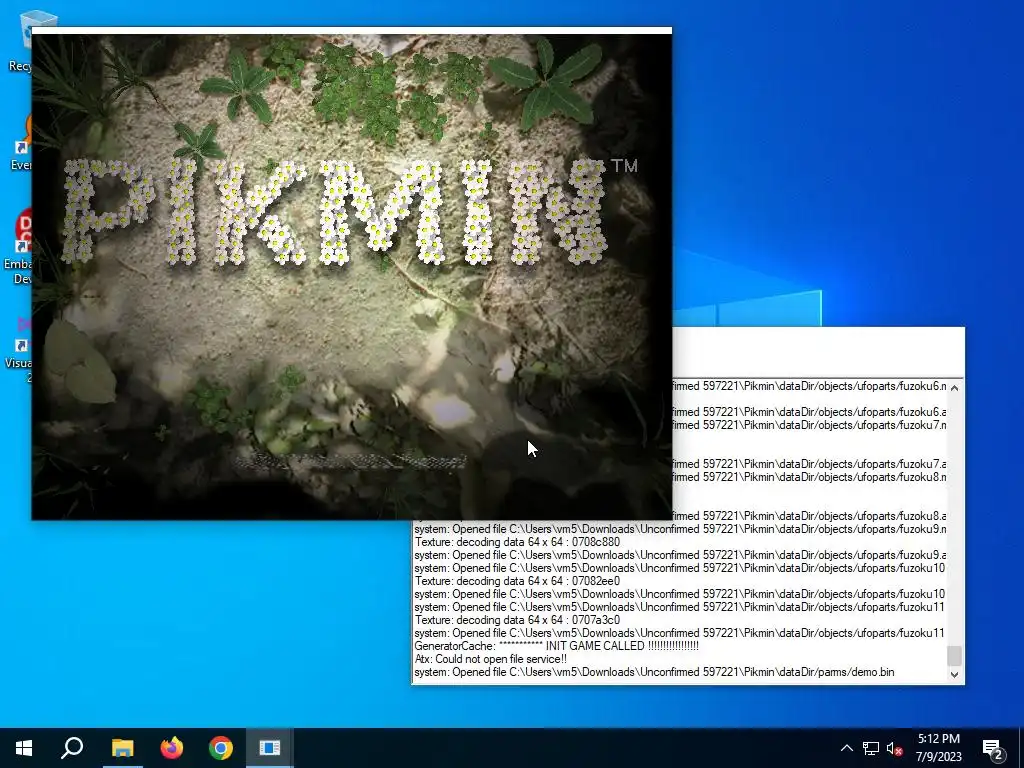Click the log line ending in fuzoku8.n
Viewport: 1024px width, 768px height.
point(809,477)
